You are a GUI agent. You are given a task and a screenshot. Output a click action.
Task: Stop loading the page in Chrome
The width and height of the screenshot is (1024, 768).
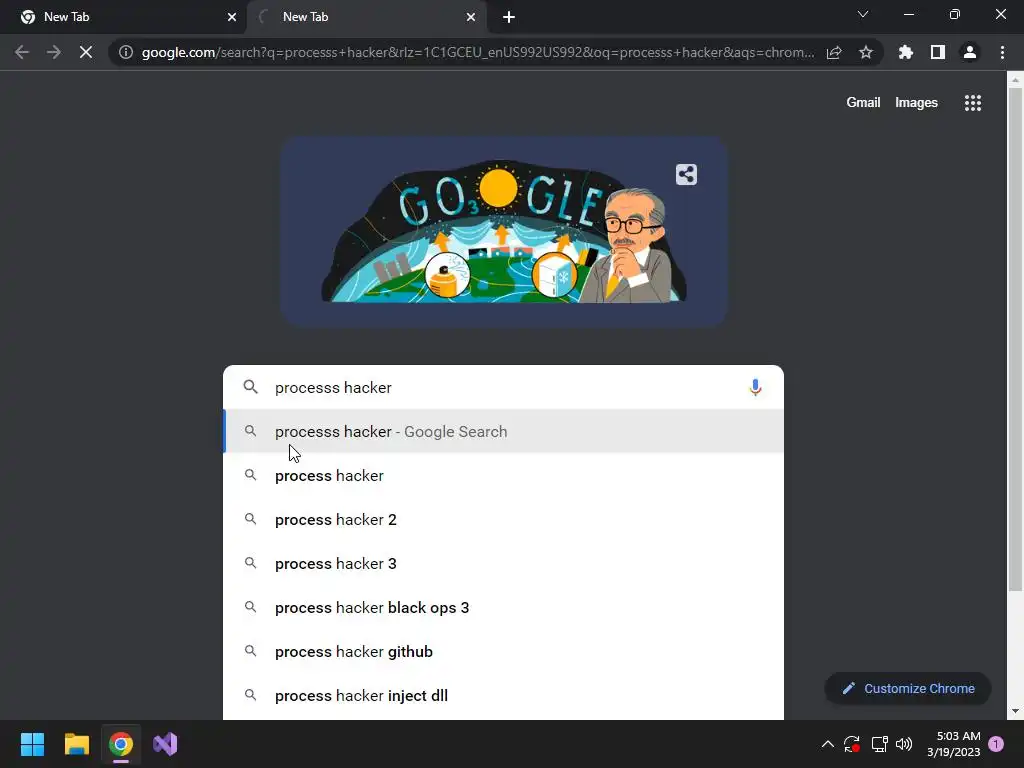86,52
